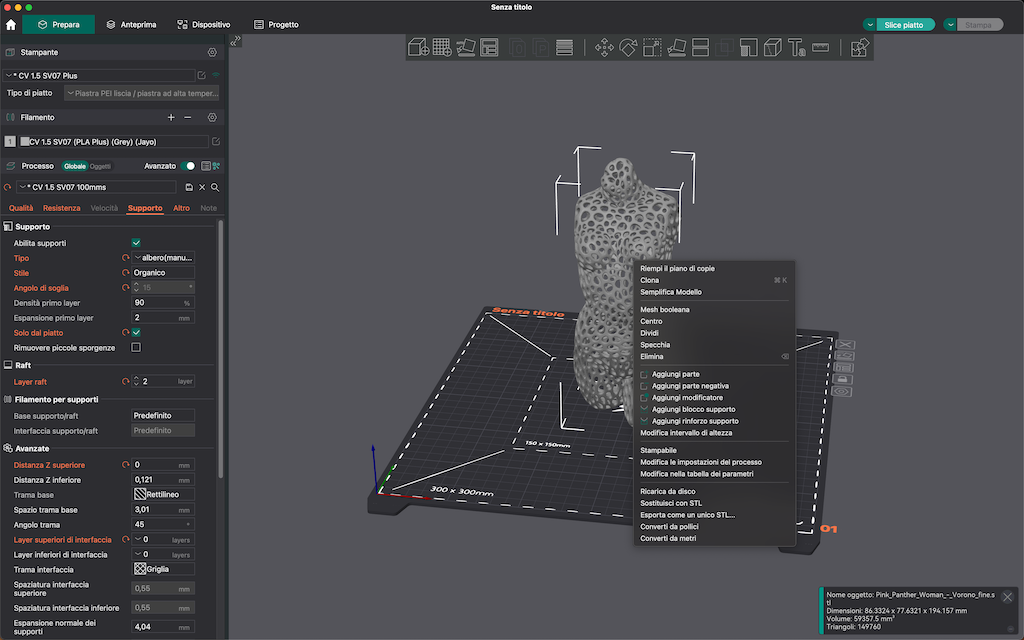The image size is (1024, 640).
Task: Select the Move tool
Action: [604, 48]
